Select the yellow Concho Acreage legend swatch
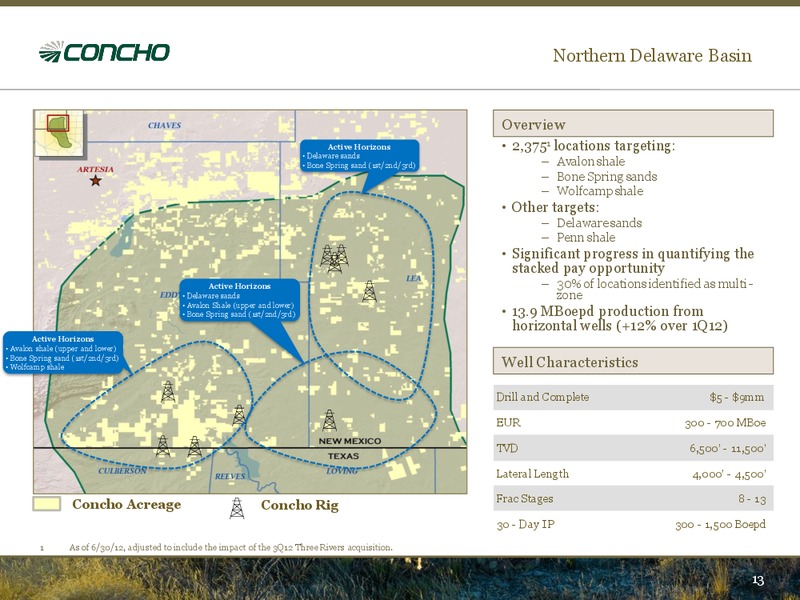The height and width of the screenshot is (600, 800). pyautogui.click(x=47, y=504)
